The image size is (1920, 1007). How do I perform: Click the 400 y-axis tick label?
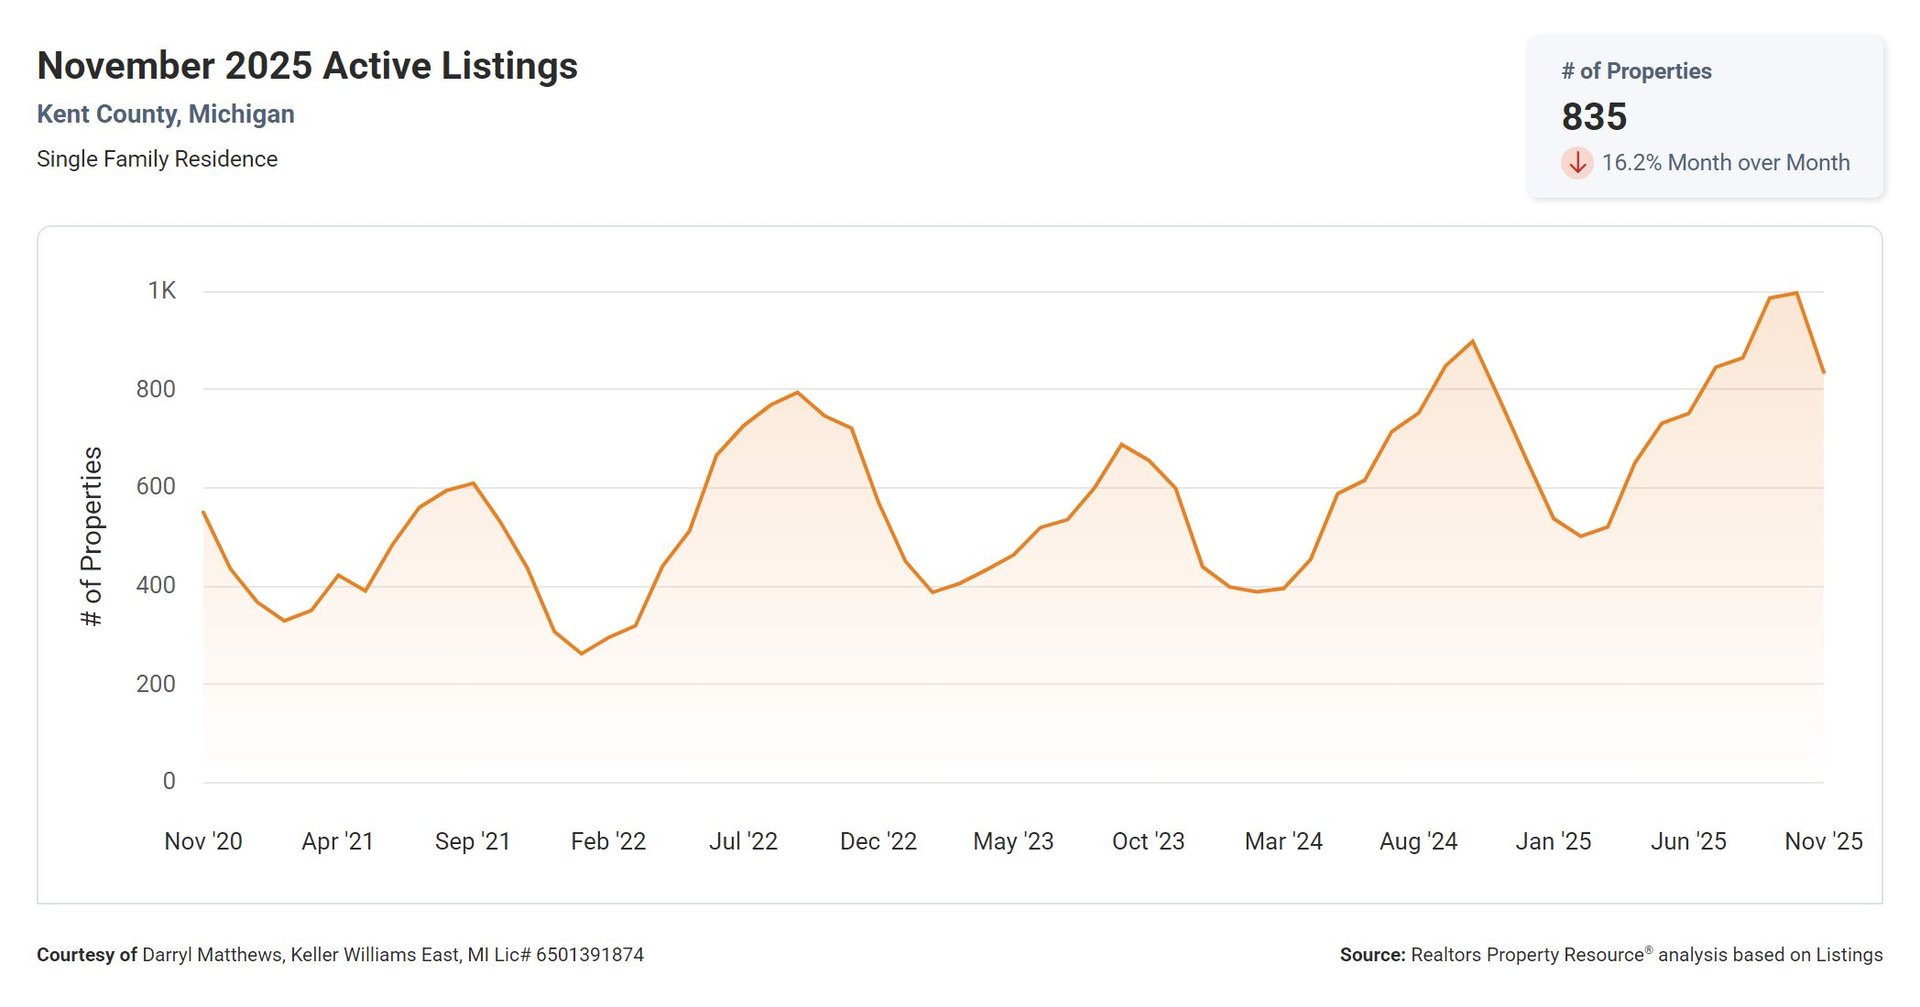click(156, 585)
